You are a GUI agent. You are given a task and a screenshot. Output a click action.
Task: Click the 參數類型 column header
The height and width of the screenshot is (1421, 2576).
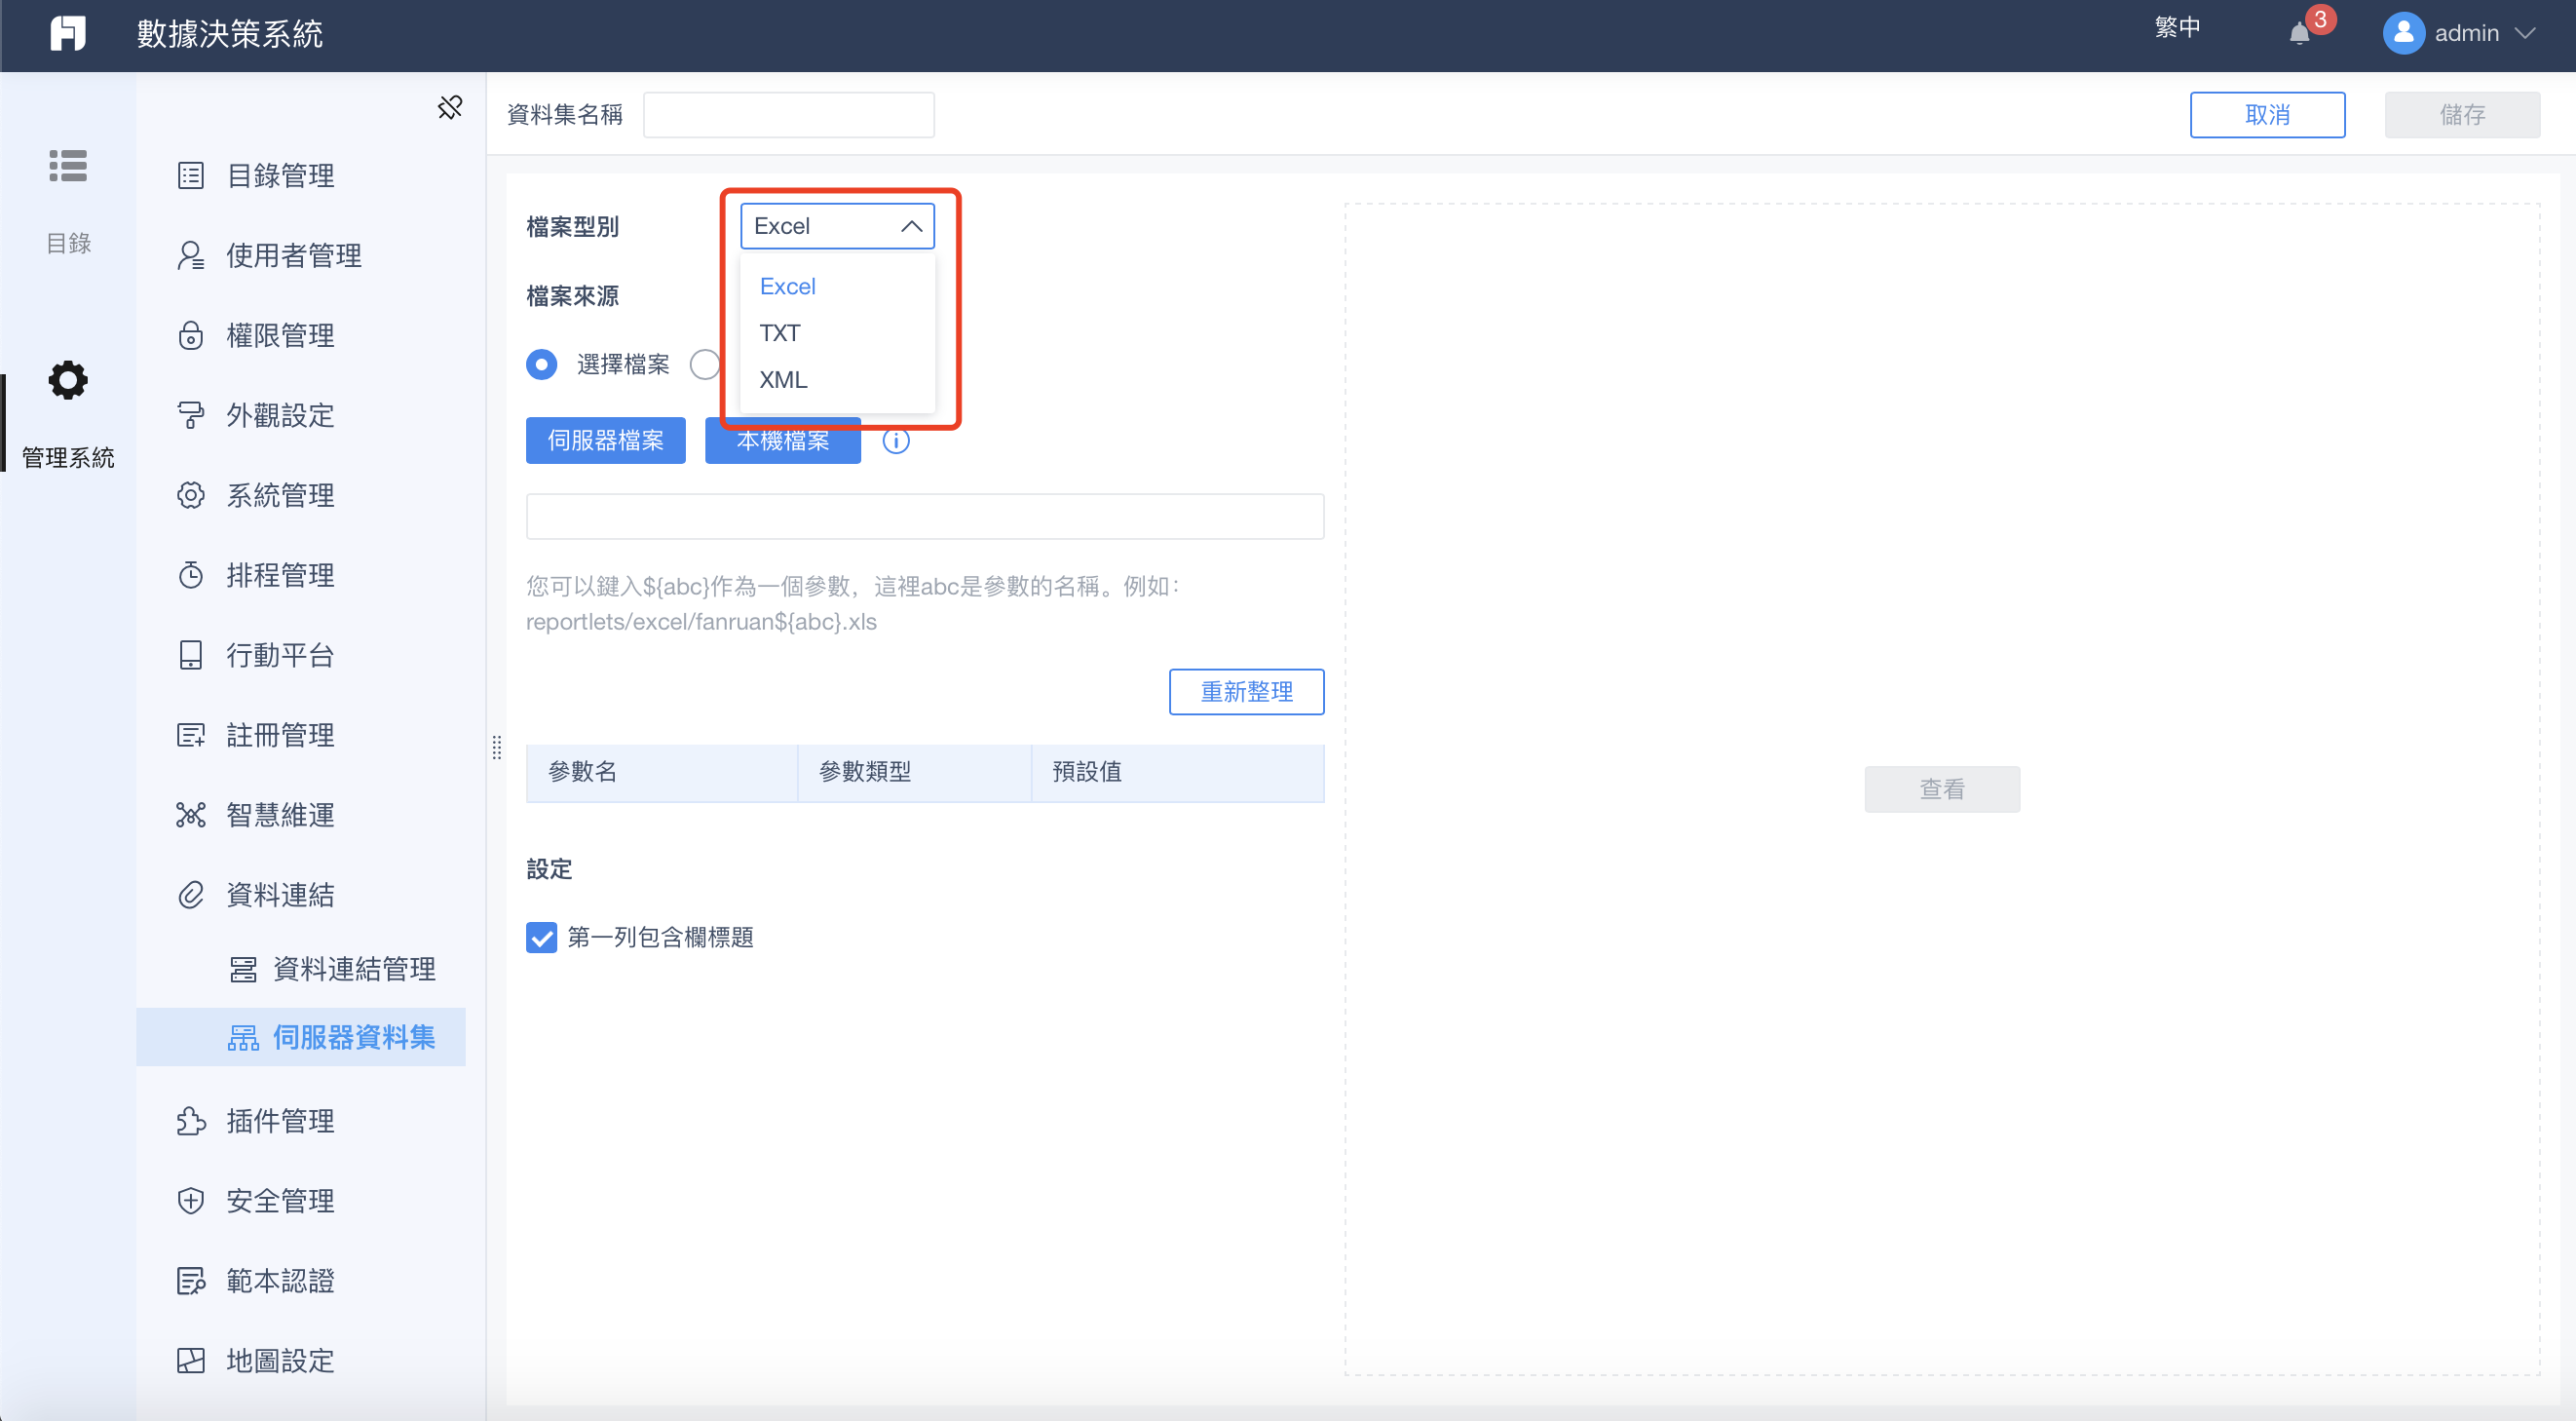(914, 772)
